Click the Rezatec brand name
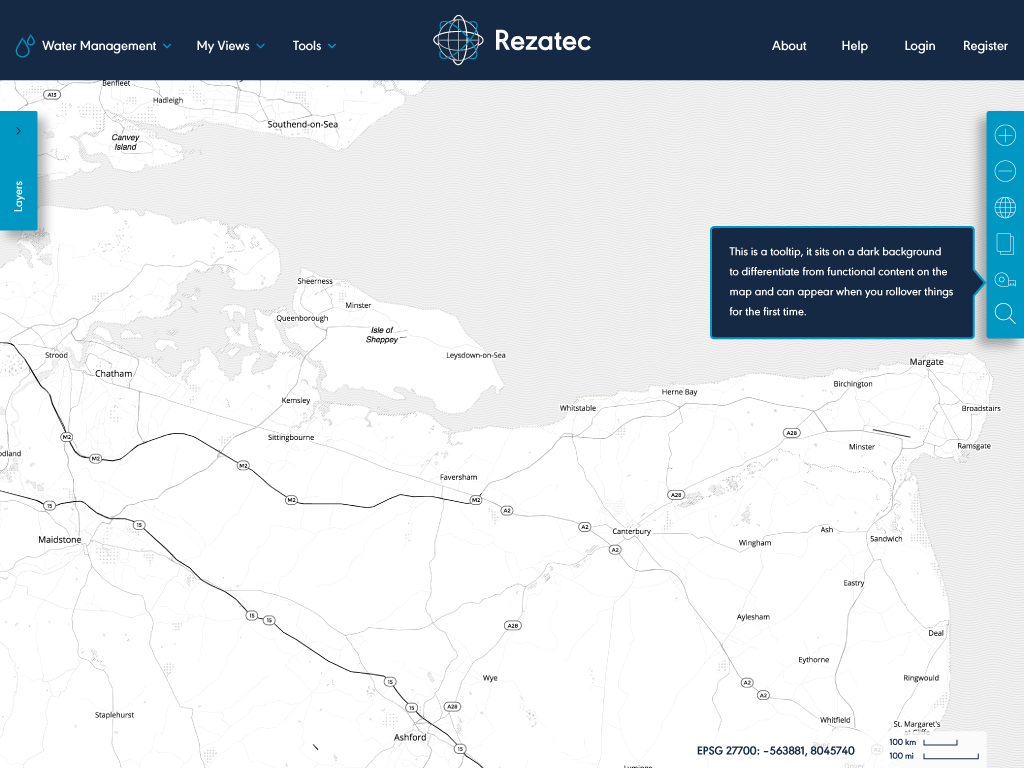Image resolution: width=1024 pixels, height=768 pixels. 543,40
